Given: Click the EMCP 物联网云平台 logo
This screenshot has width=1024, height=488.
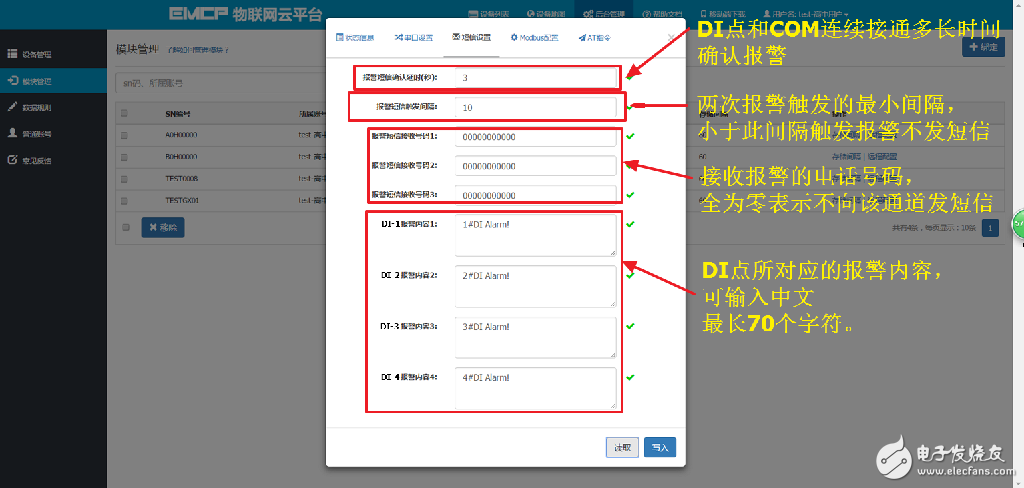Looking at the screenshot, I should (x=246, y=14).
